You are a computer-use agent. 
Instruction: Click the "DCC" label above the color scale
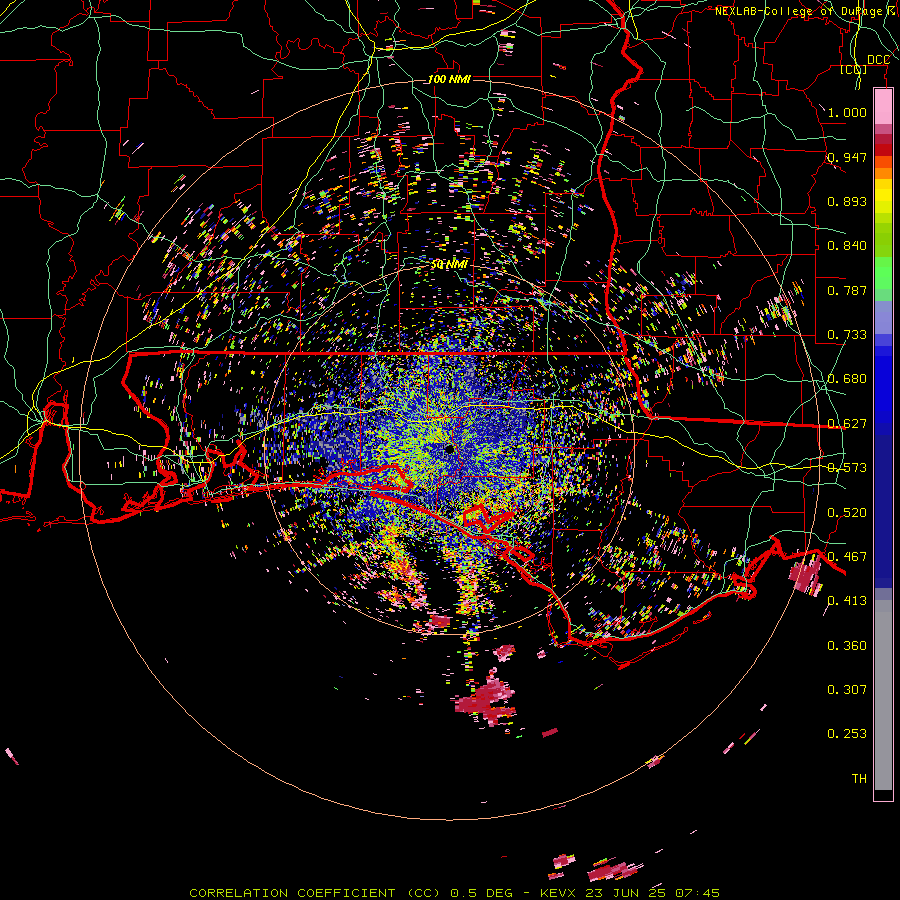[878, 60]
